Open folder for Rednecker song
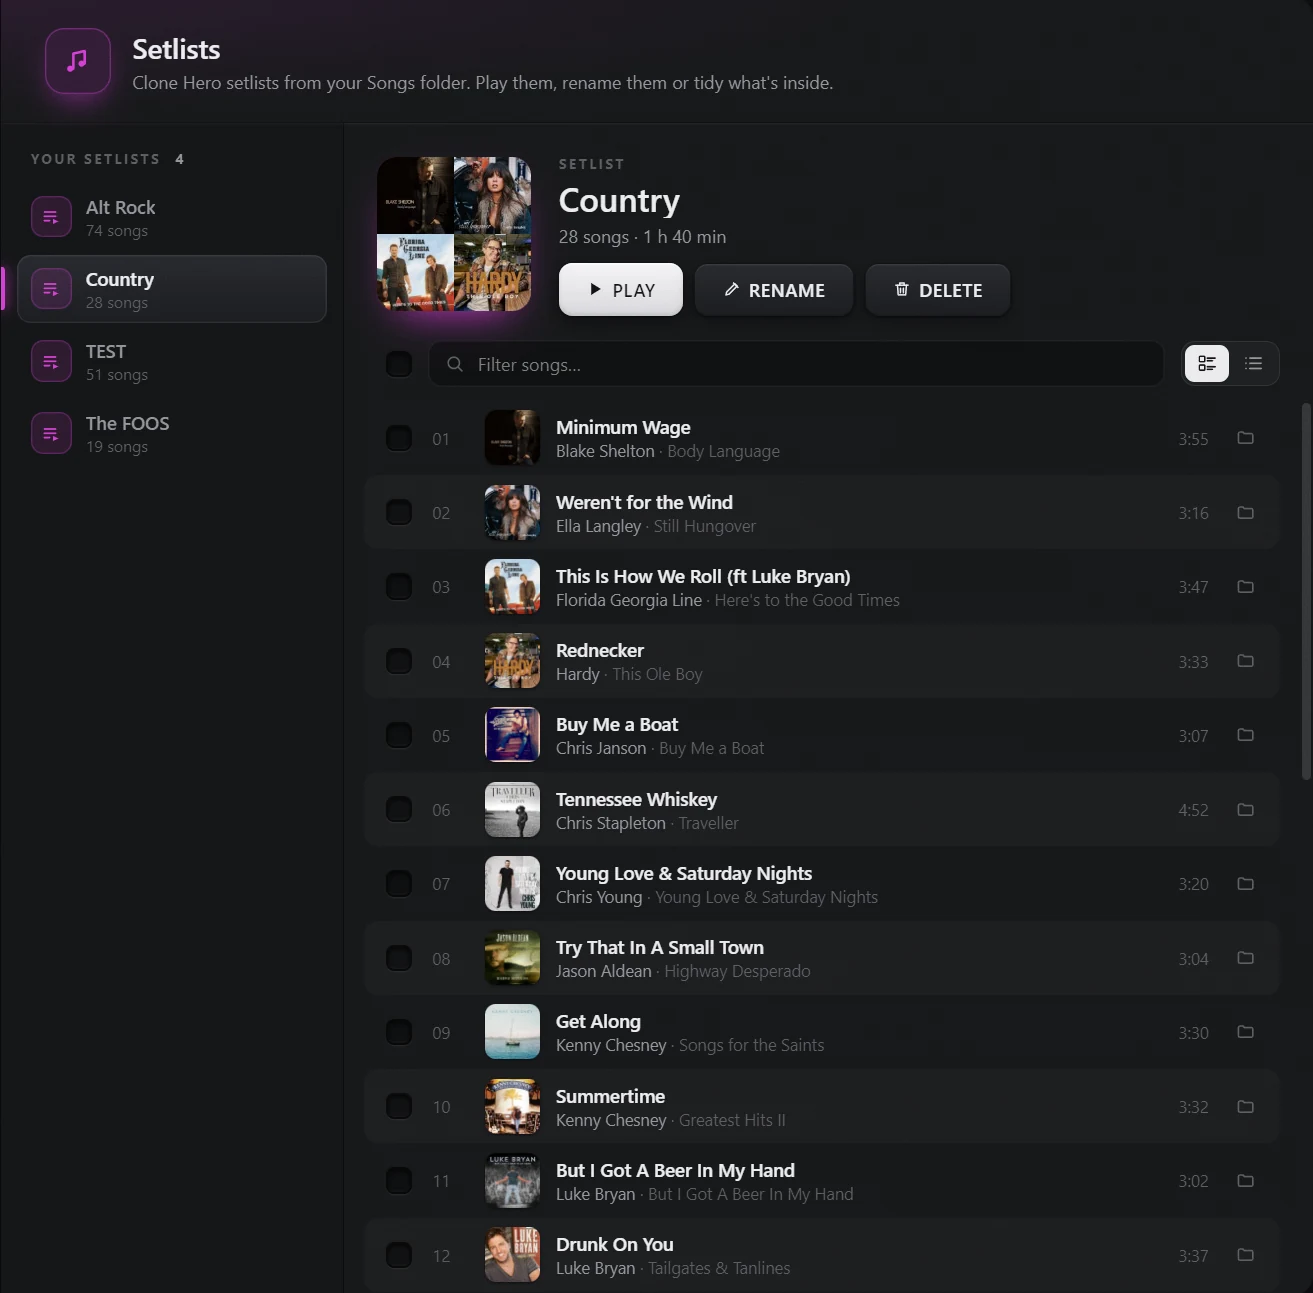 click(1245, 661)
